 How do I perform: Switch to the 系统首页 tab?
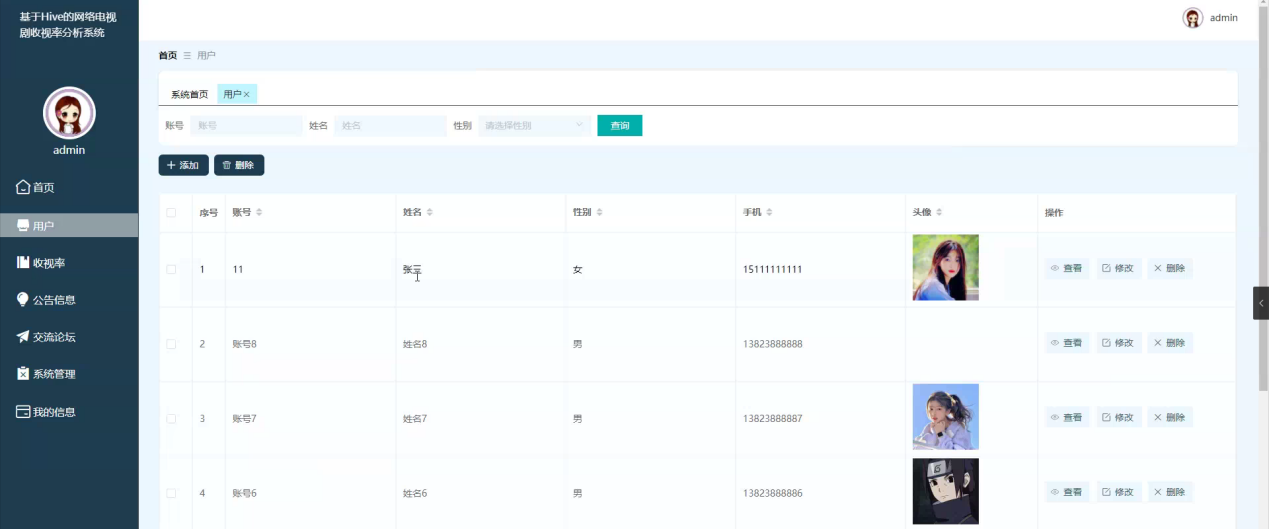189,94
